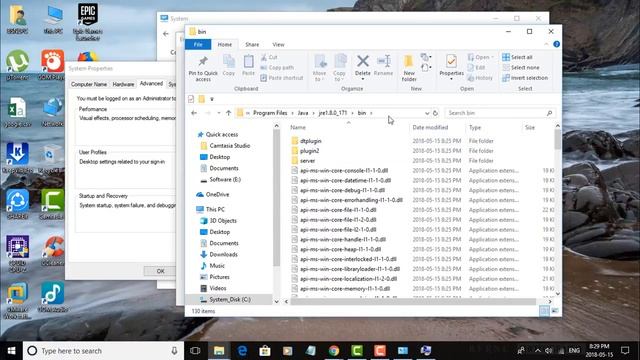
Task: Click Paste shortcut in ribbon
Action: [282, 78]
